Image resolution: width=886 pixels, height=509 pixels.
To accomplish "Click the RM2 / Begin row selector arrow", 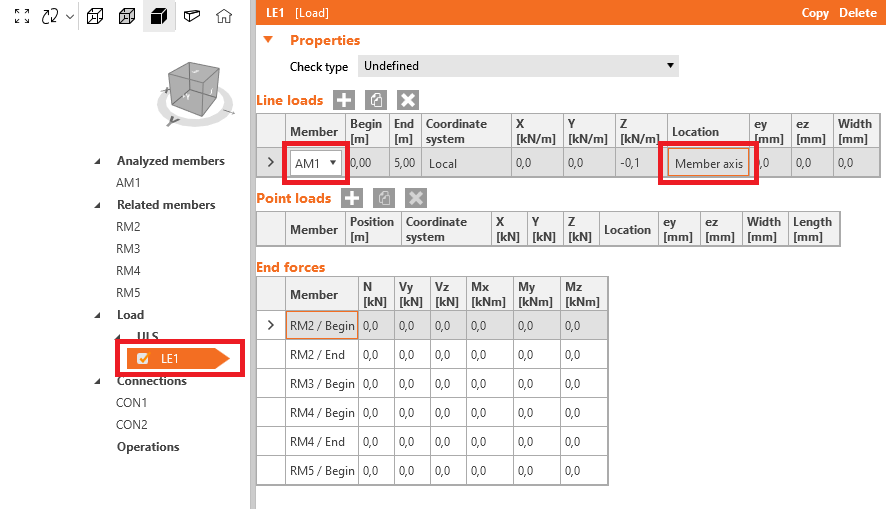I will coord(271,325).
